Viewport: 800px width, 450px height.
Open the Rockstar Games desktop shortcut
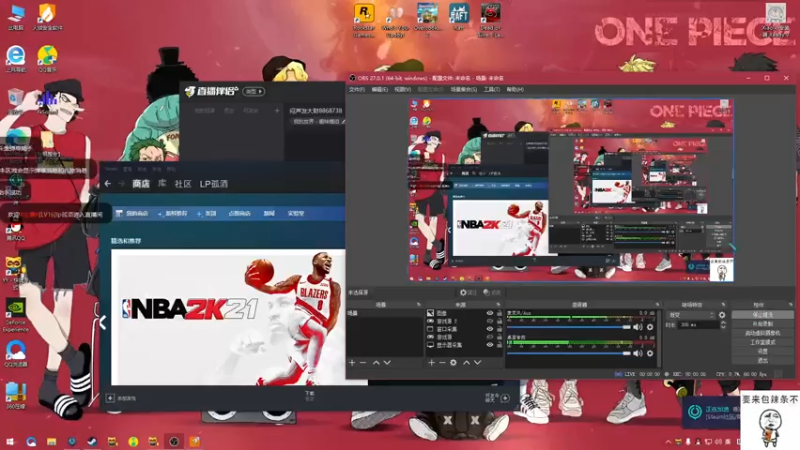coord(364,20)
